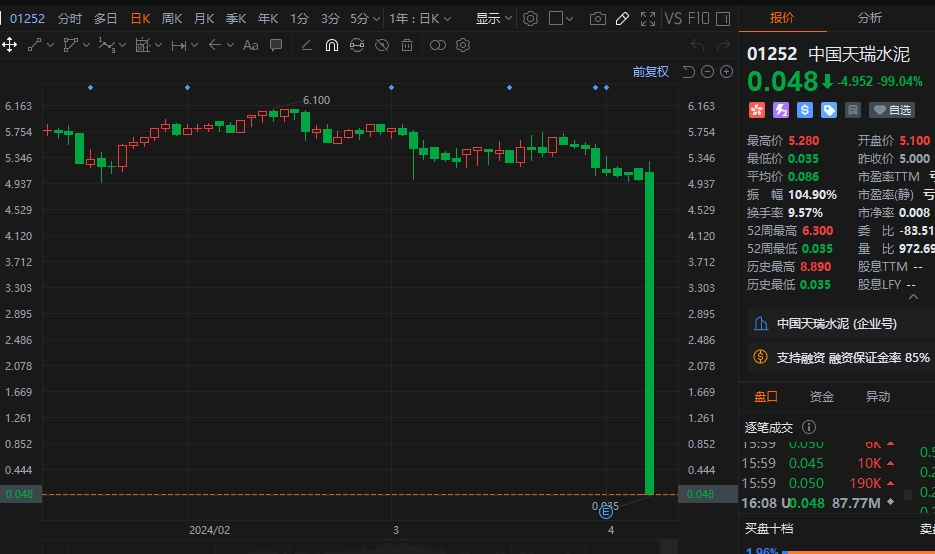This screenshot has height=554, width=935.
Task: Click the zoom out minus icon
Action: point(707,71)
